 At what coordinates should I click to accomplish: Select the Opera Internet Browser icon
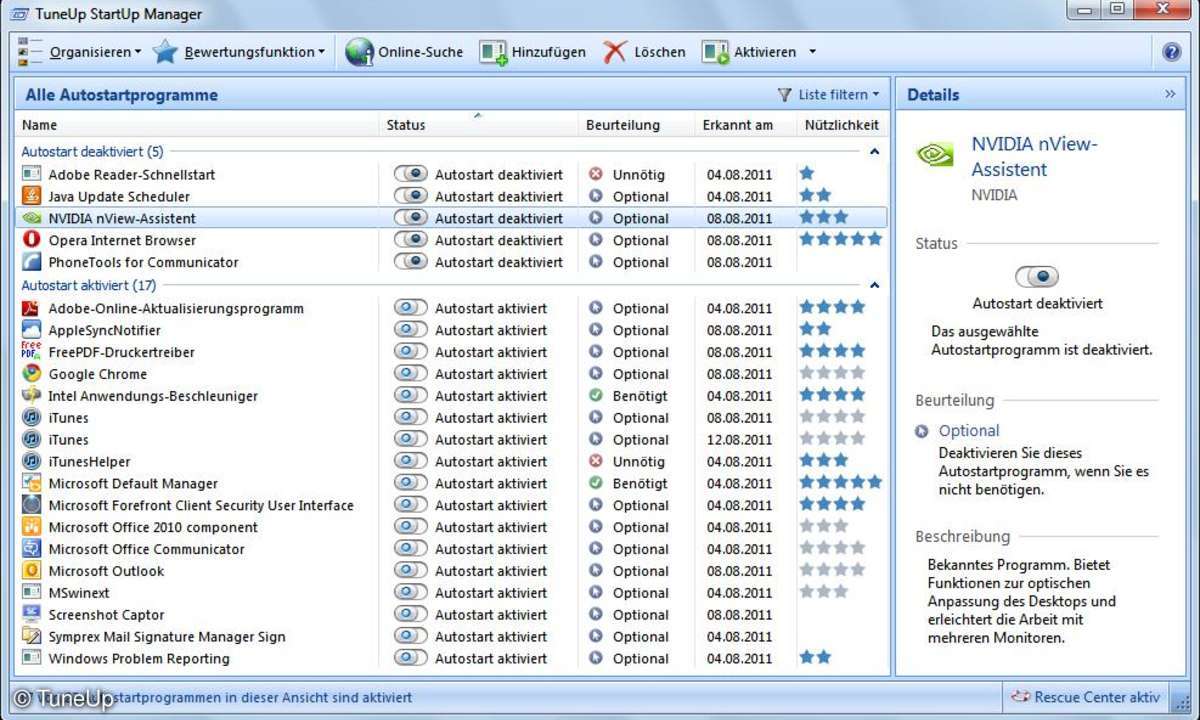(x=31, y=240)
